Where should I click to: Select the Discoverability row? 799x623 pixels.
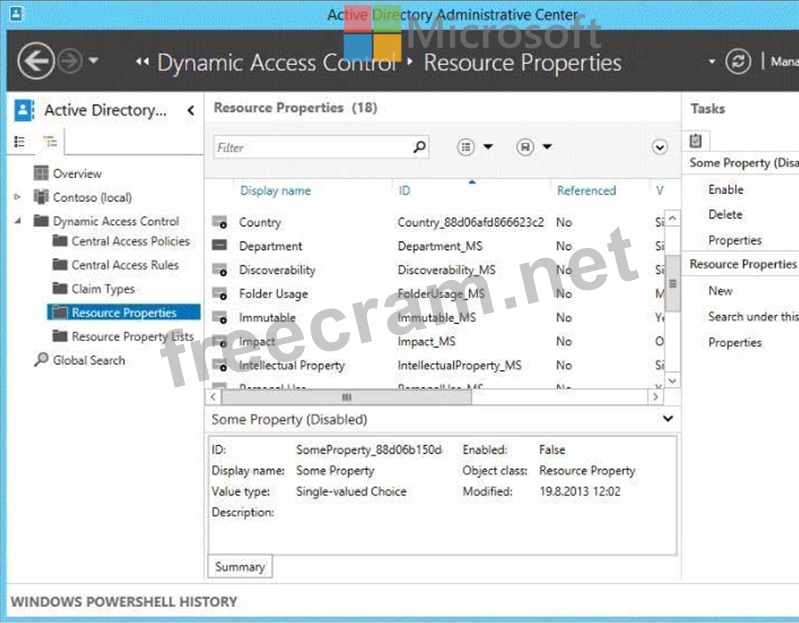click(437, 270)
